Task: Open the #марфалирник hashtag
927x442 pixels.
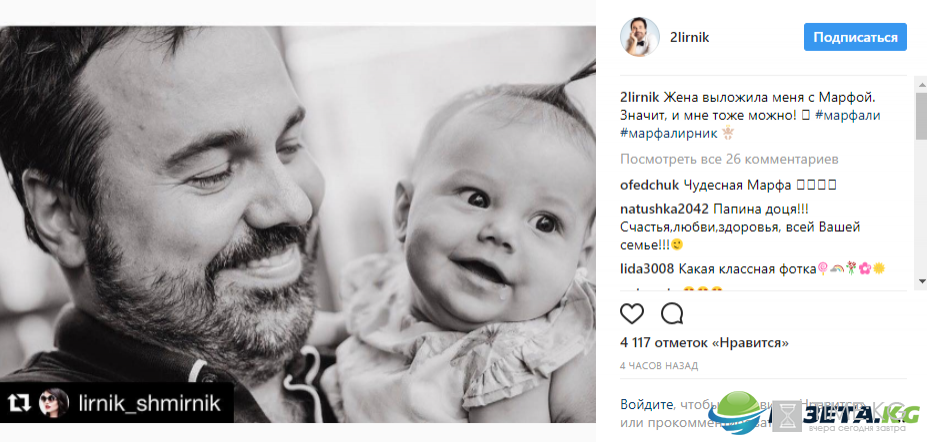Action: [x=669, y=135]
